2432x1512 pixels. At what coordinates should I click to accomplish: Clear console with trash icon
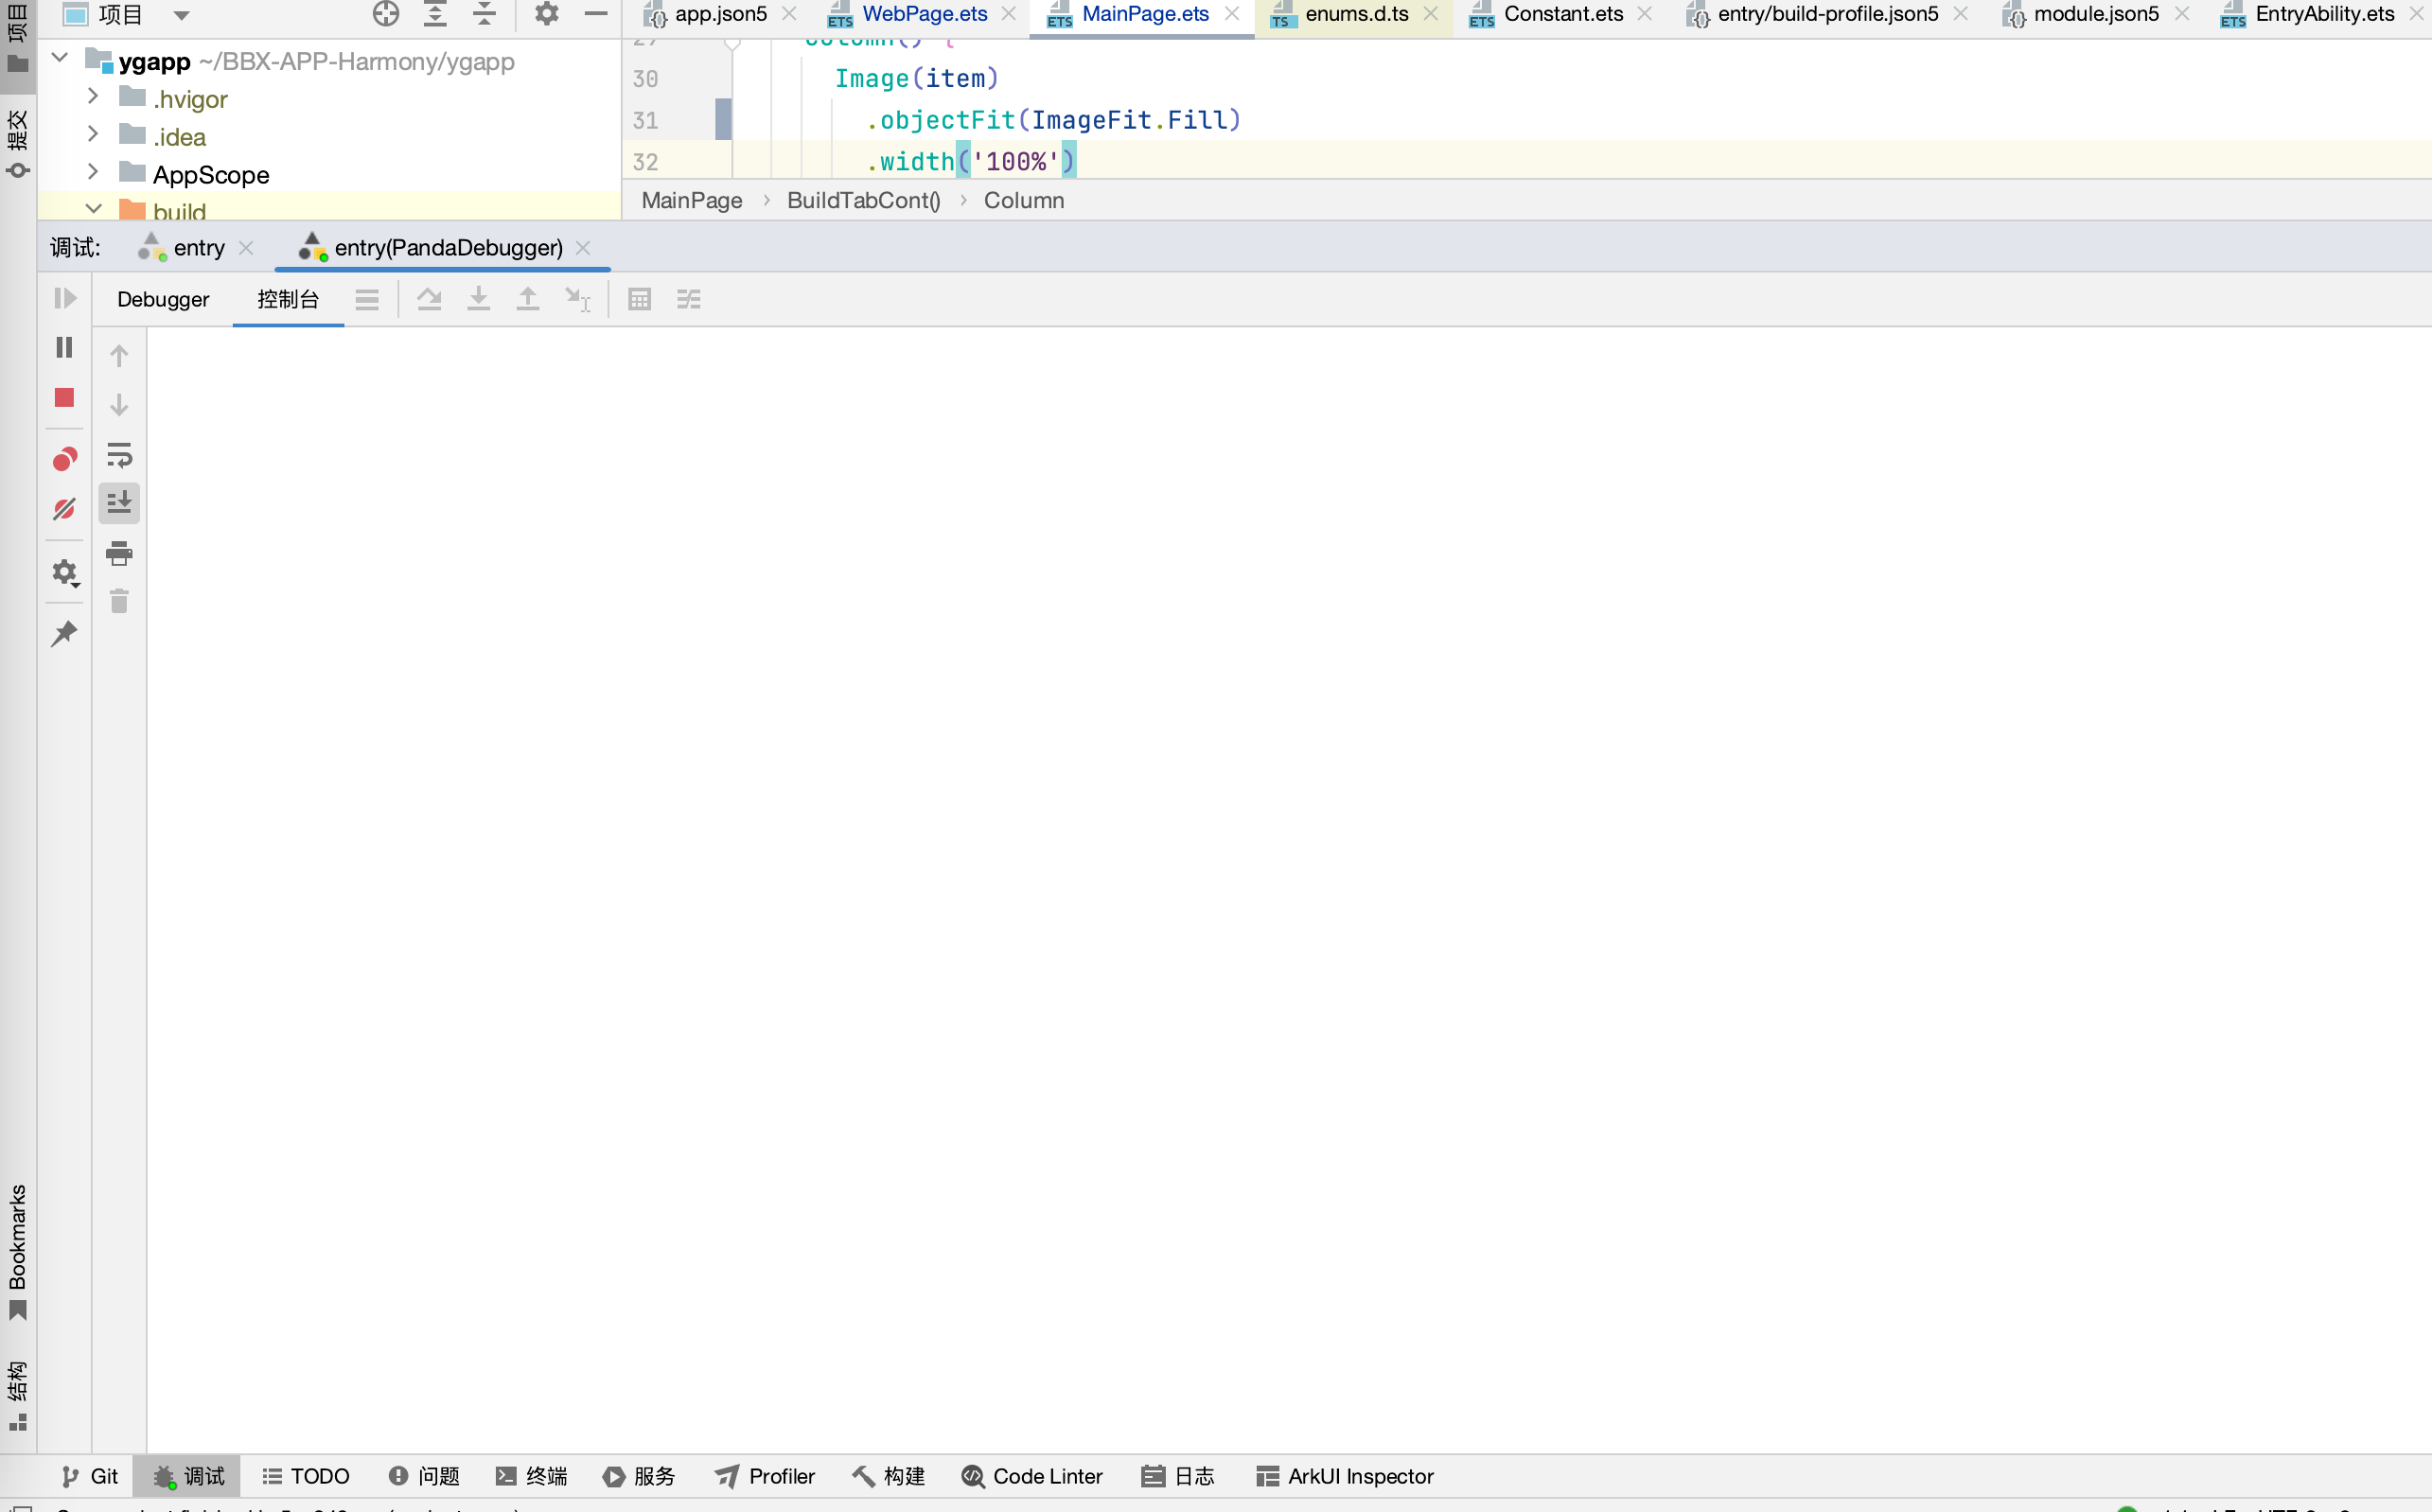pos(119,602)
